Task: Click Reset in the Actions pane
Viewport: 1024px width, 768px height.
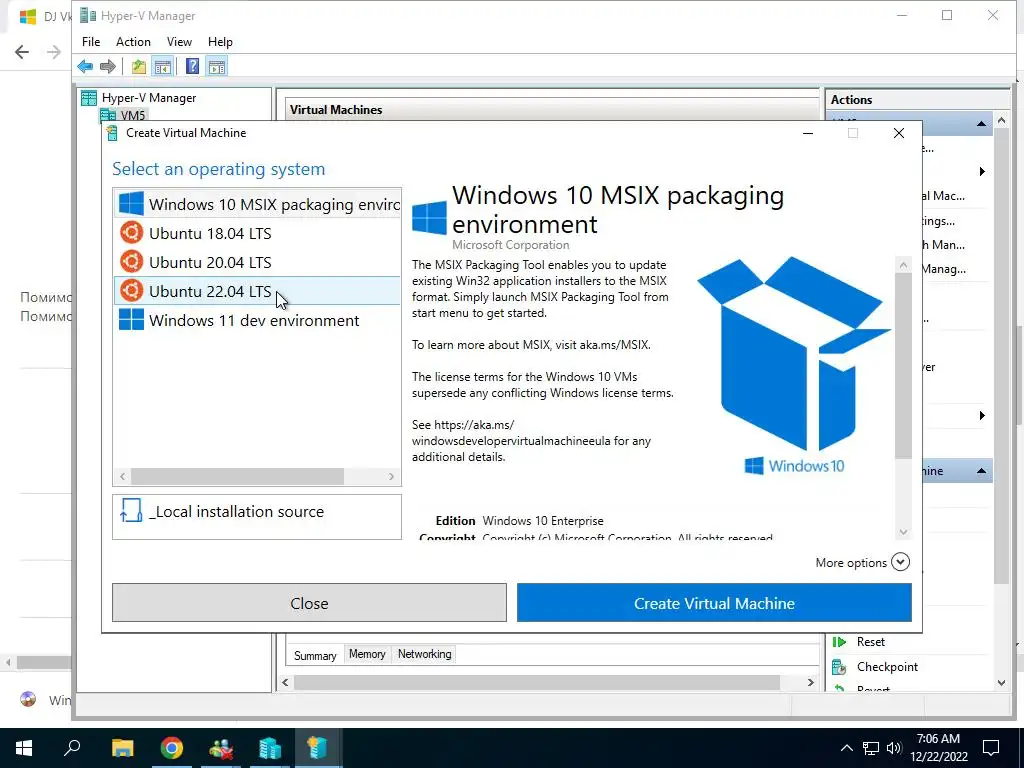Action: click(871, 642)
